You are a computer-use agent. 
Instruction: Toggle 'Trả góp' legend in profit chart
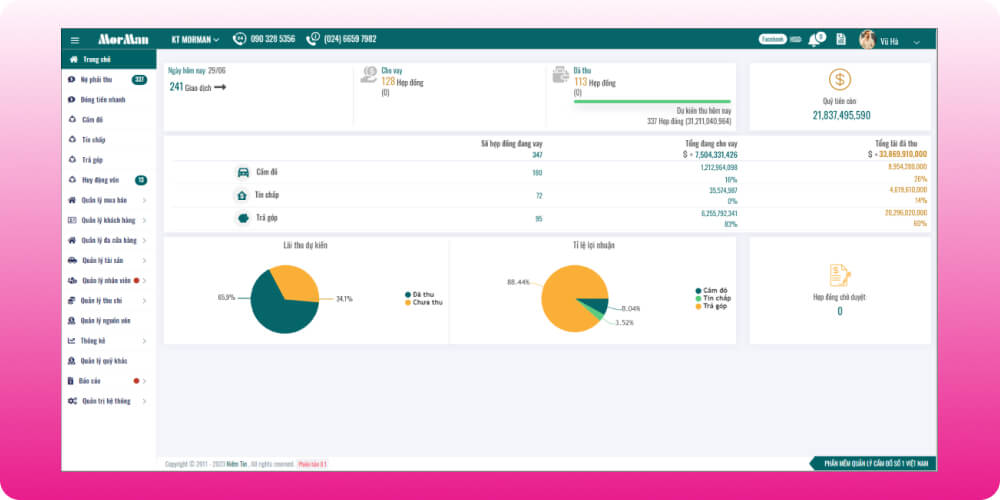click(x=714, y=306)
